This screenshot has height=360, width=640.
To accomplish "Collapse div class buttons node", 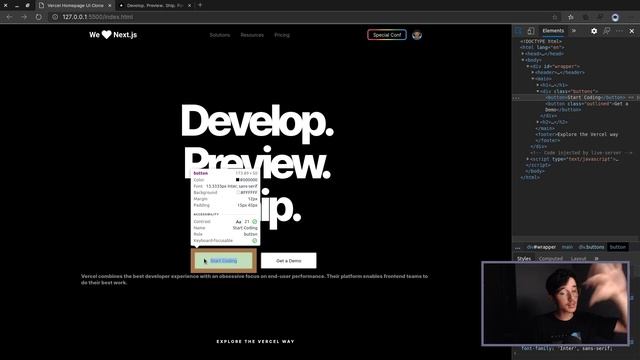I will pos(538,91).
